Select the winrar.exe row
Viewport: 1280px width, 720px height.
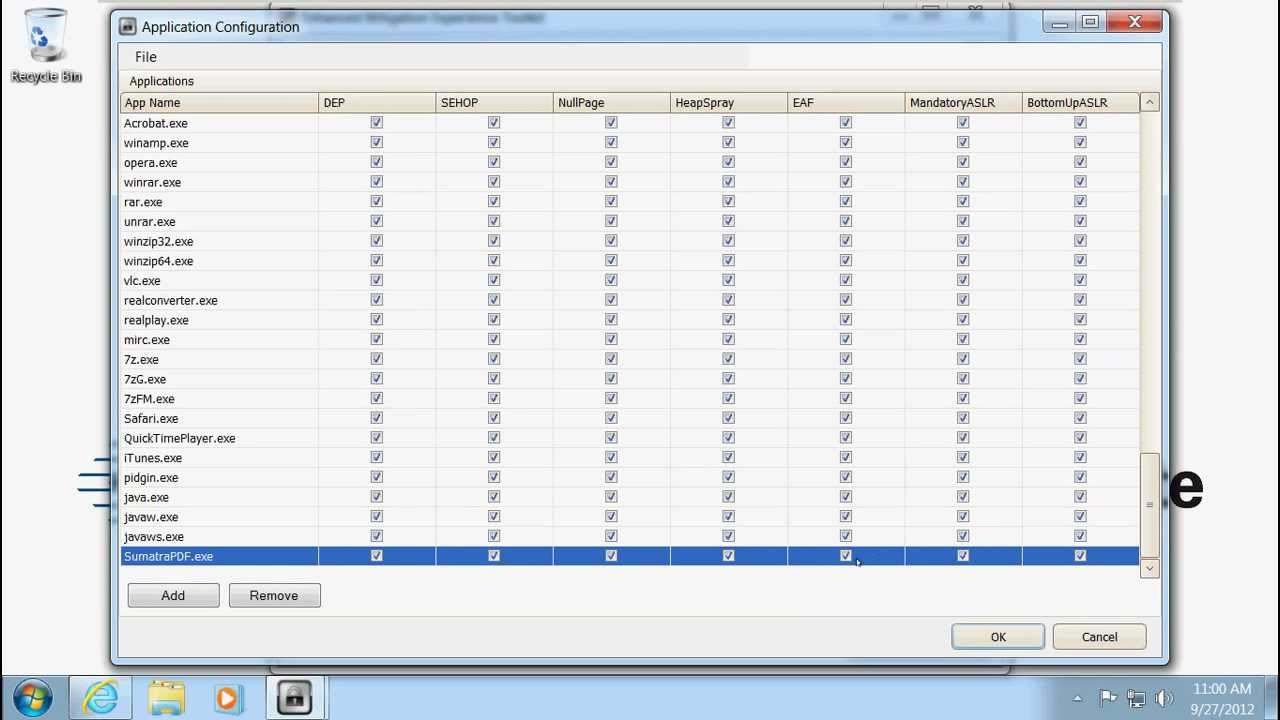click(630, 182)
